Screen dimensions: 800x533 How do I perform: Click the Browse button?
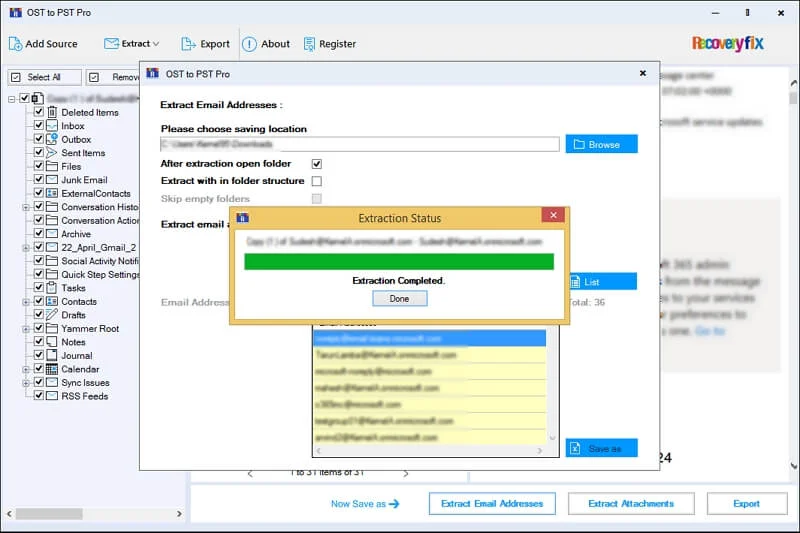click(601, 144)
